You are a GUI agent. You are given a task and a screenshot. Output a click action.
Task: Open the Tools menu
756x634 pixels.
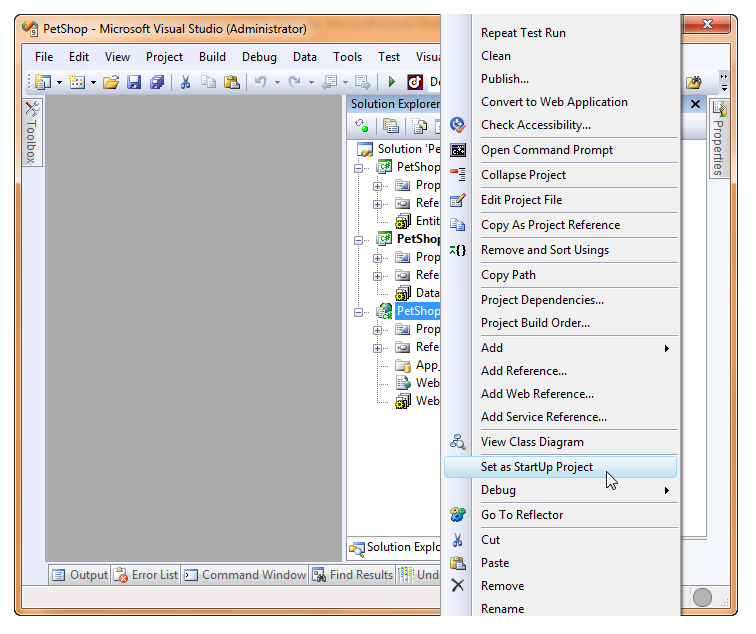(347, 57)
